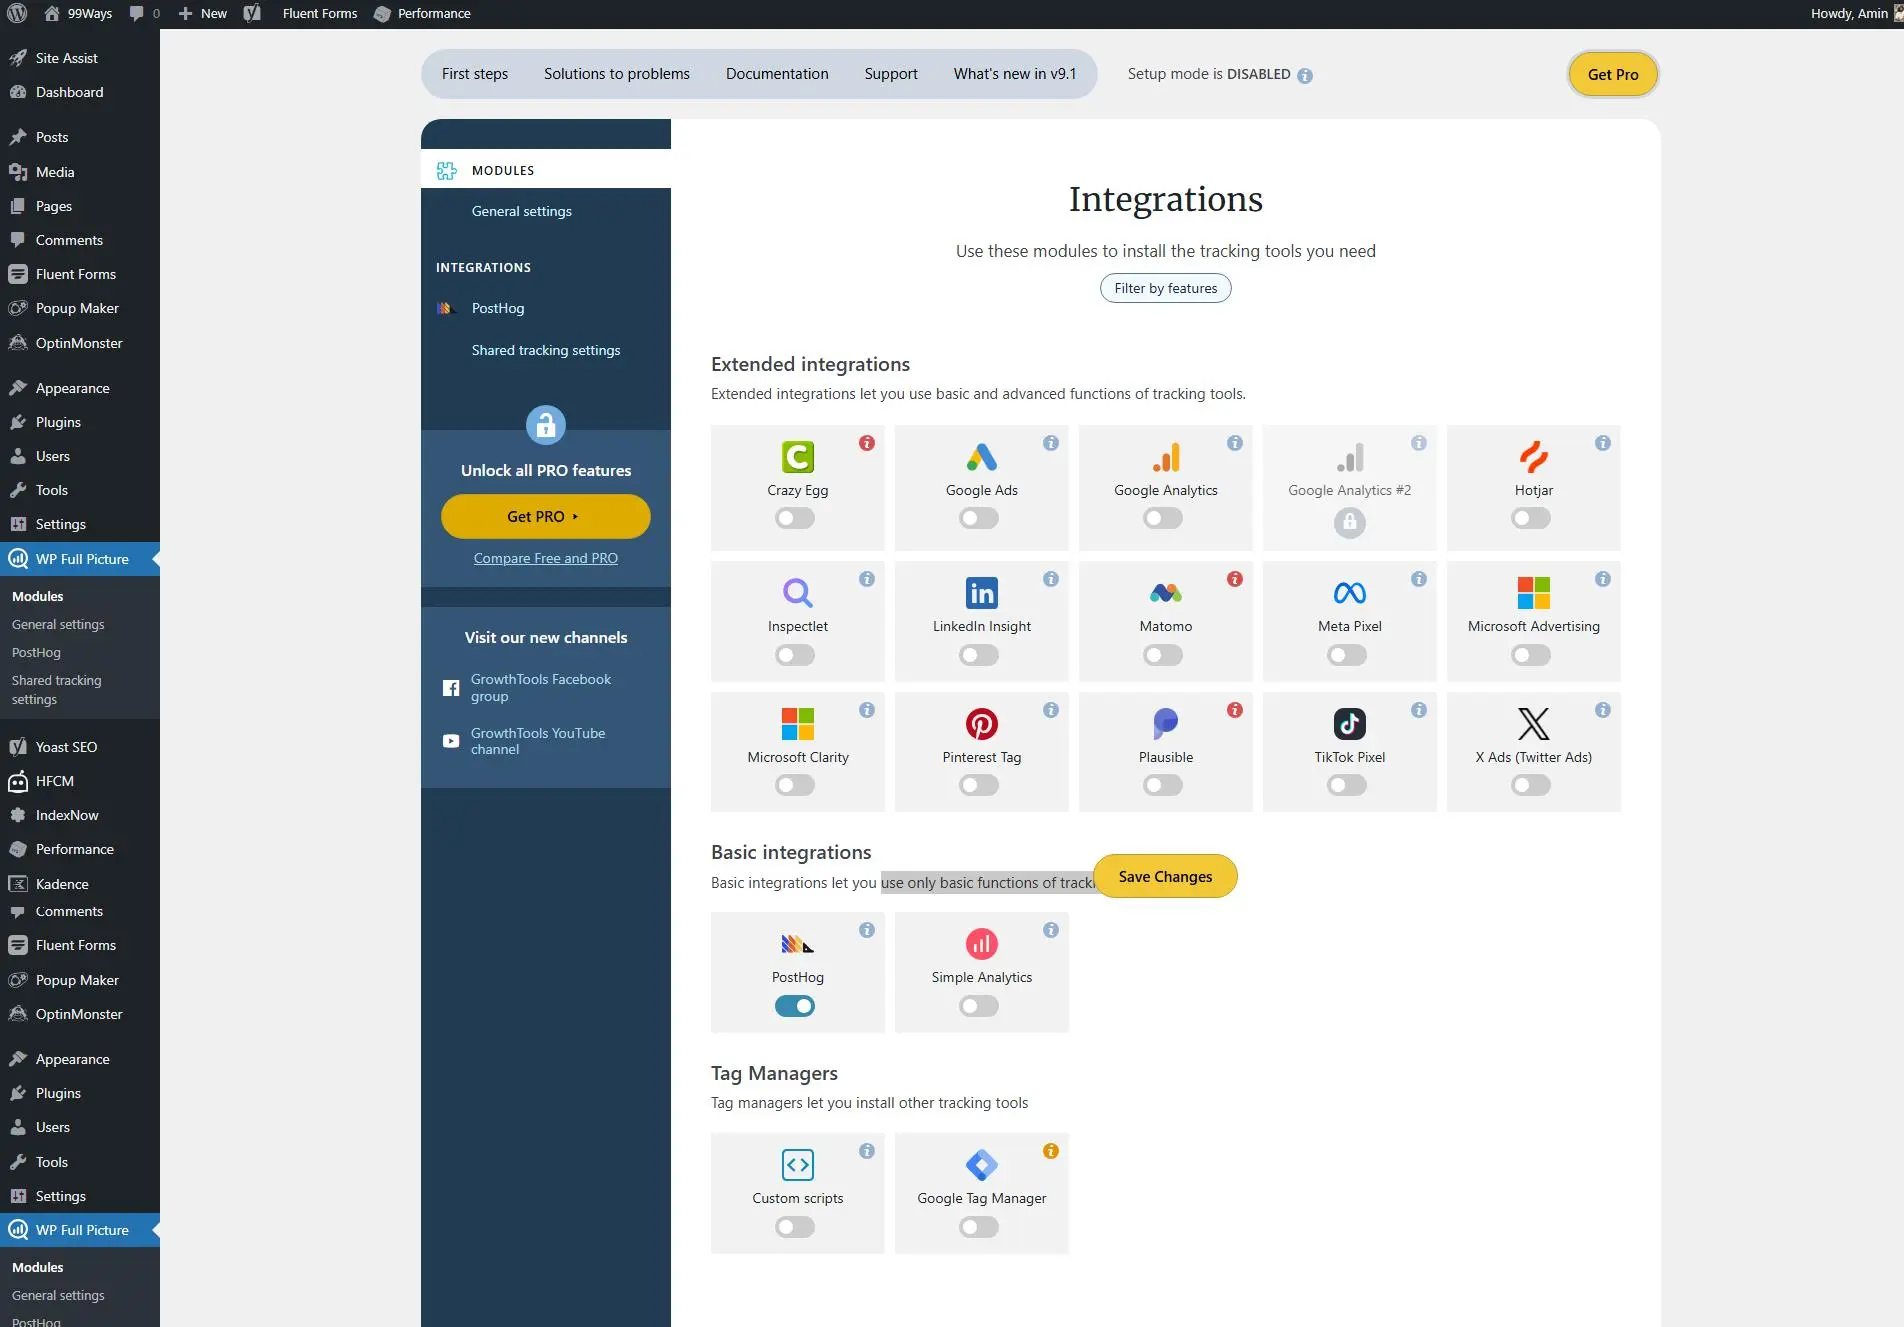The width and height of the screenshot is (1904, 1327).
Task: Open info icon on Plausible card
Action: tap(1235, 710)
